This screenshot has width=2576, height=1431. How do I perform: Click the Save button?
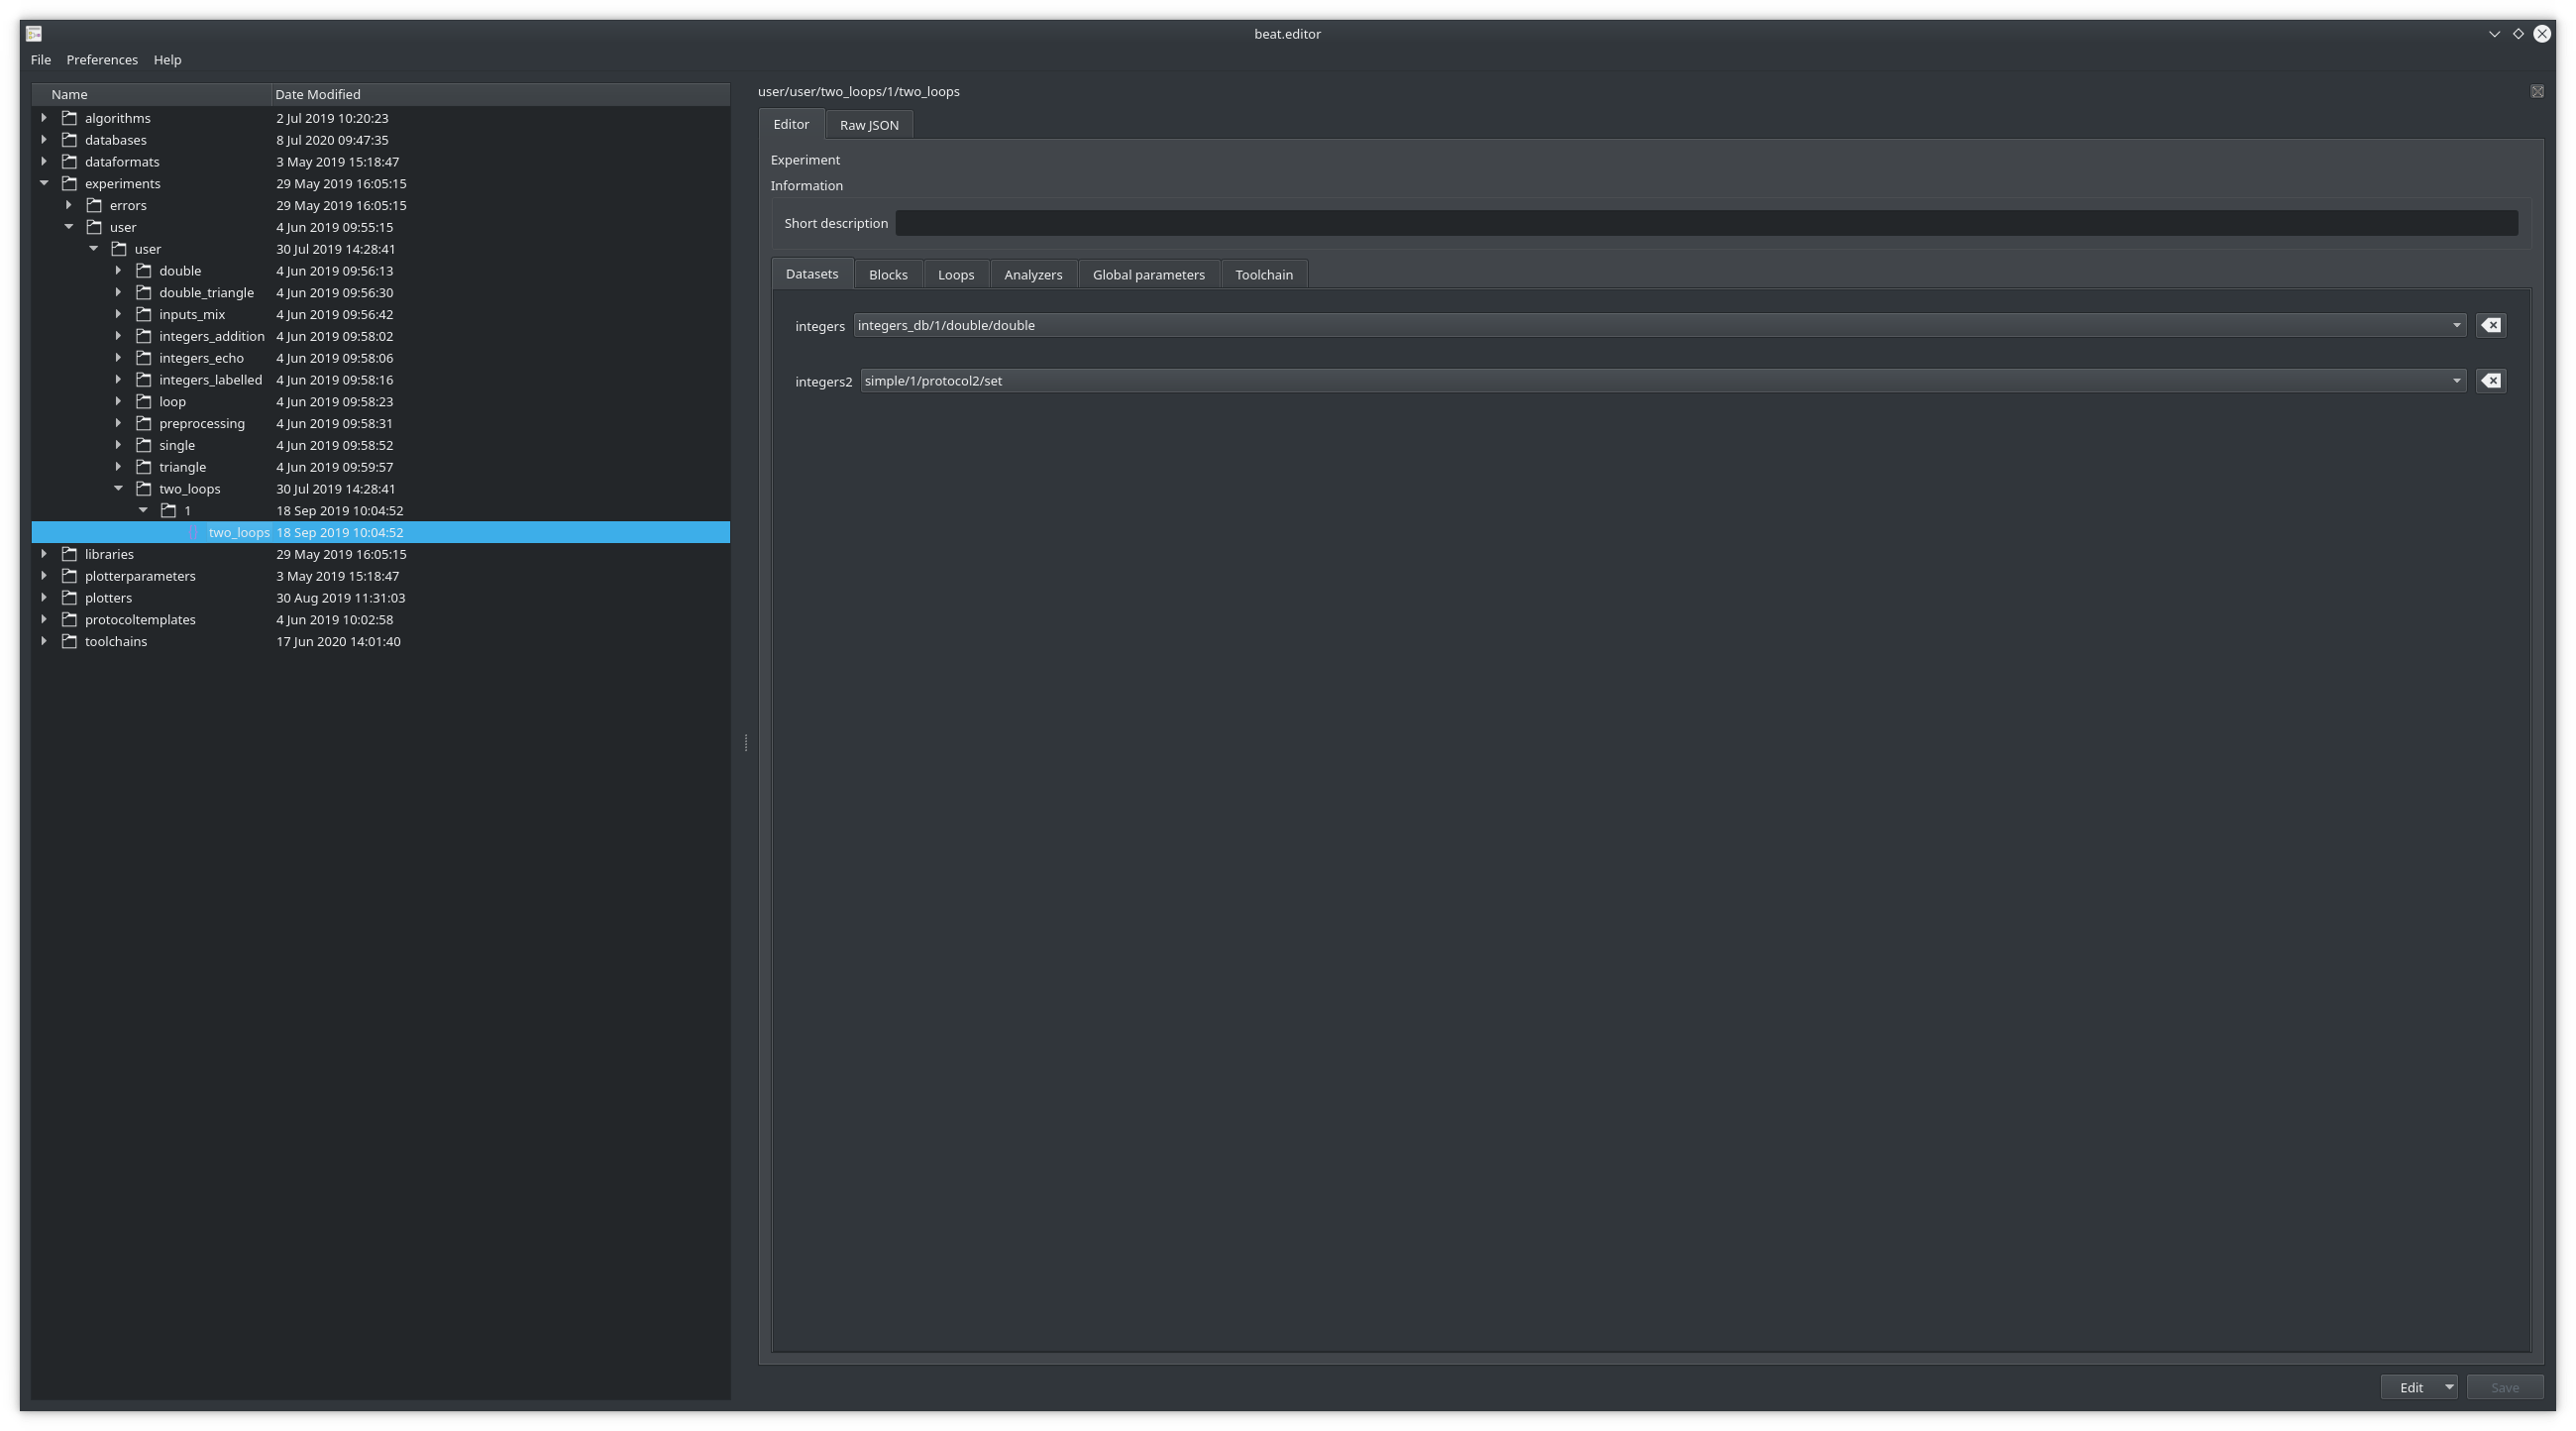(2504, 1387)
